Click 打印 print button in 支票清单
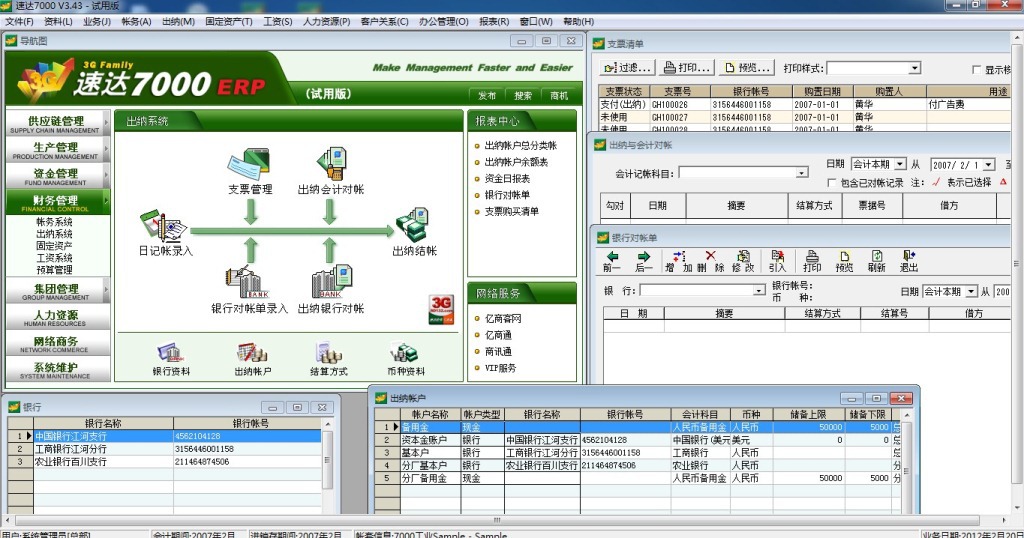Screen dimensions: 1024x538 686,68
